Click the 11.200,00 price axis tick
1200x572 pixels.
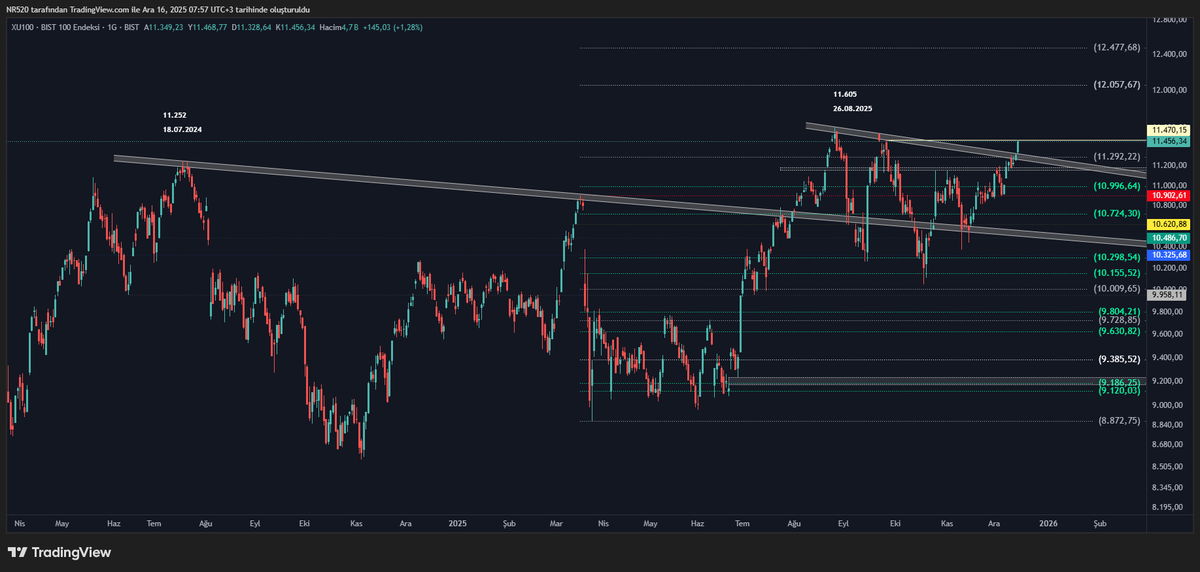tap(1170, 166)
